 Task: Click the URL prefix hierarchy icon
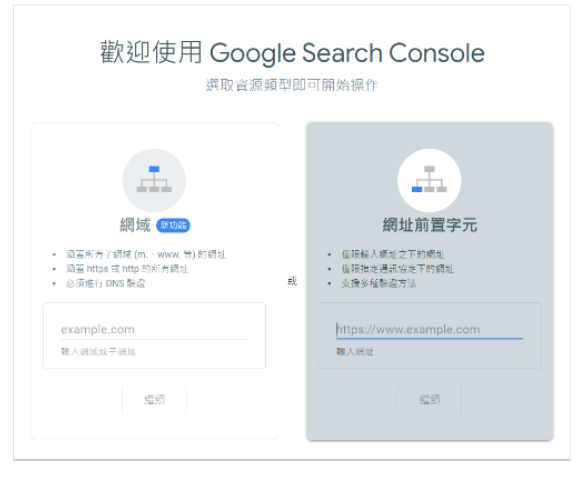(429, 180)
